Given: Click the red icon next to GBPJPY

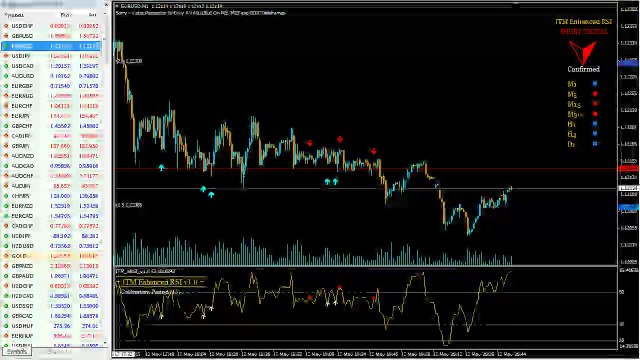Looking at the screenshot, I should pyautogui.click(x=6, y=146).
